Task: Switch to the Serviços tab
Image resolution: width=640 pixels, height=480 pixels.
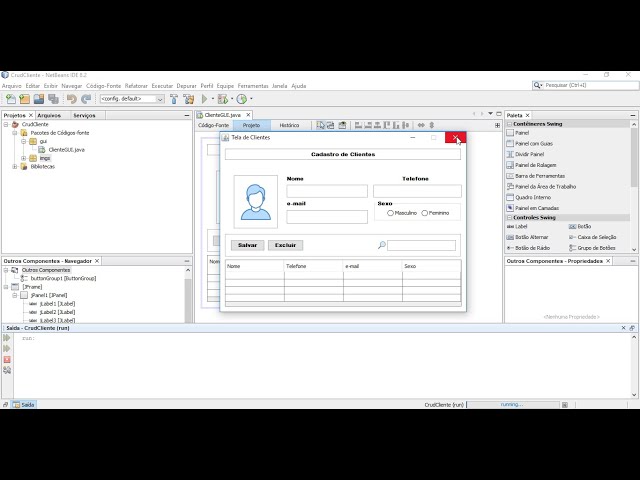Action: tap(84, 116)
